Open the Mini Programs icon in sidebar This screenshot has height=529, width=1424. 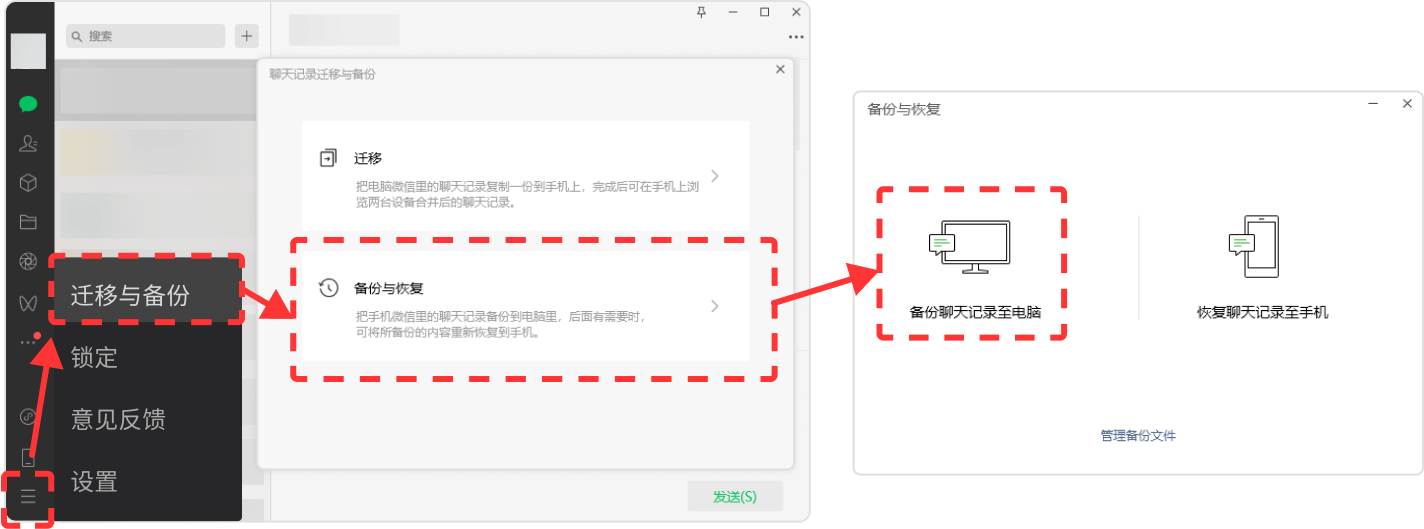point(28,416)
